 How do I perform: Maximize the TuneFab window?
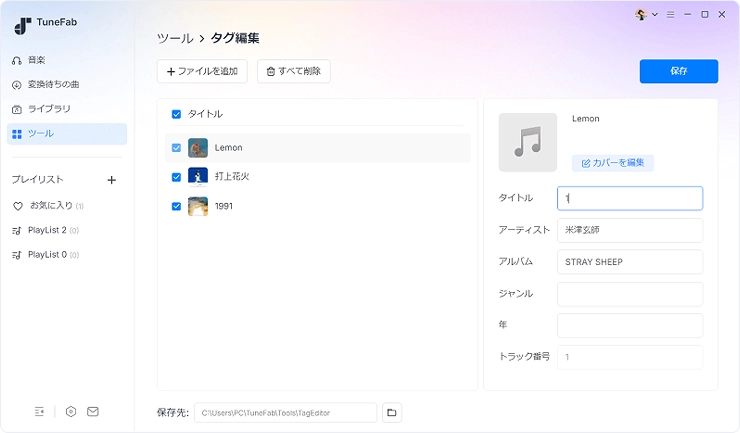pos(705,15)
